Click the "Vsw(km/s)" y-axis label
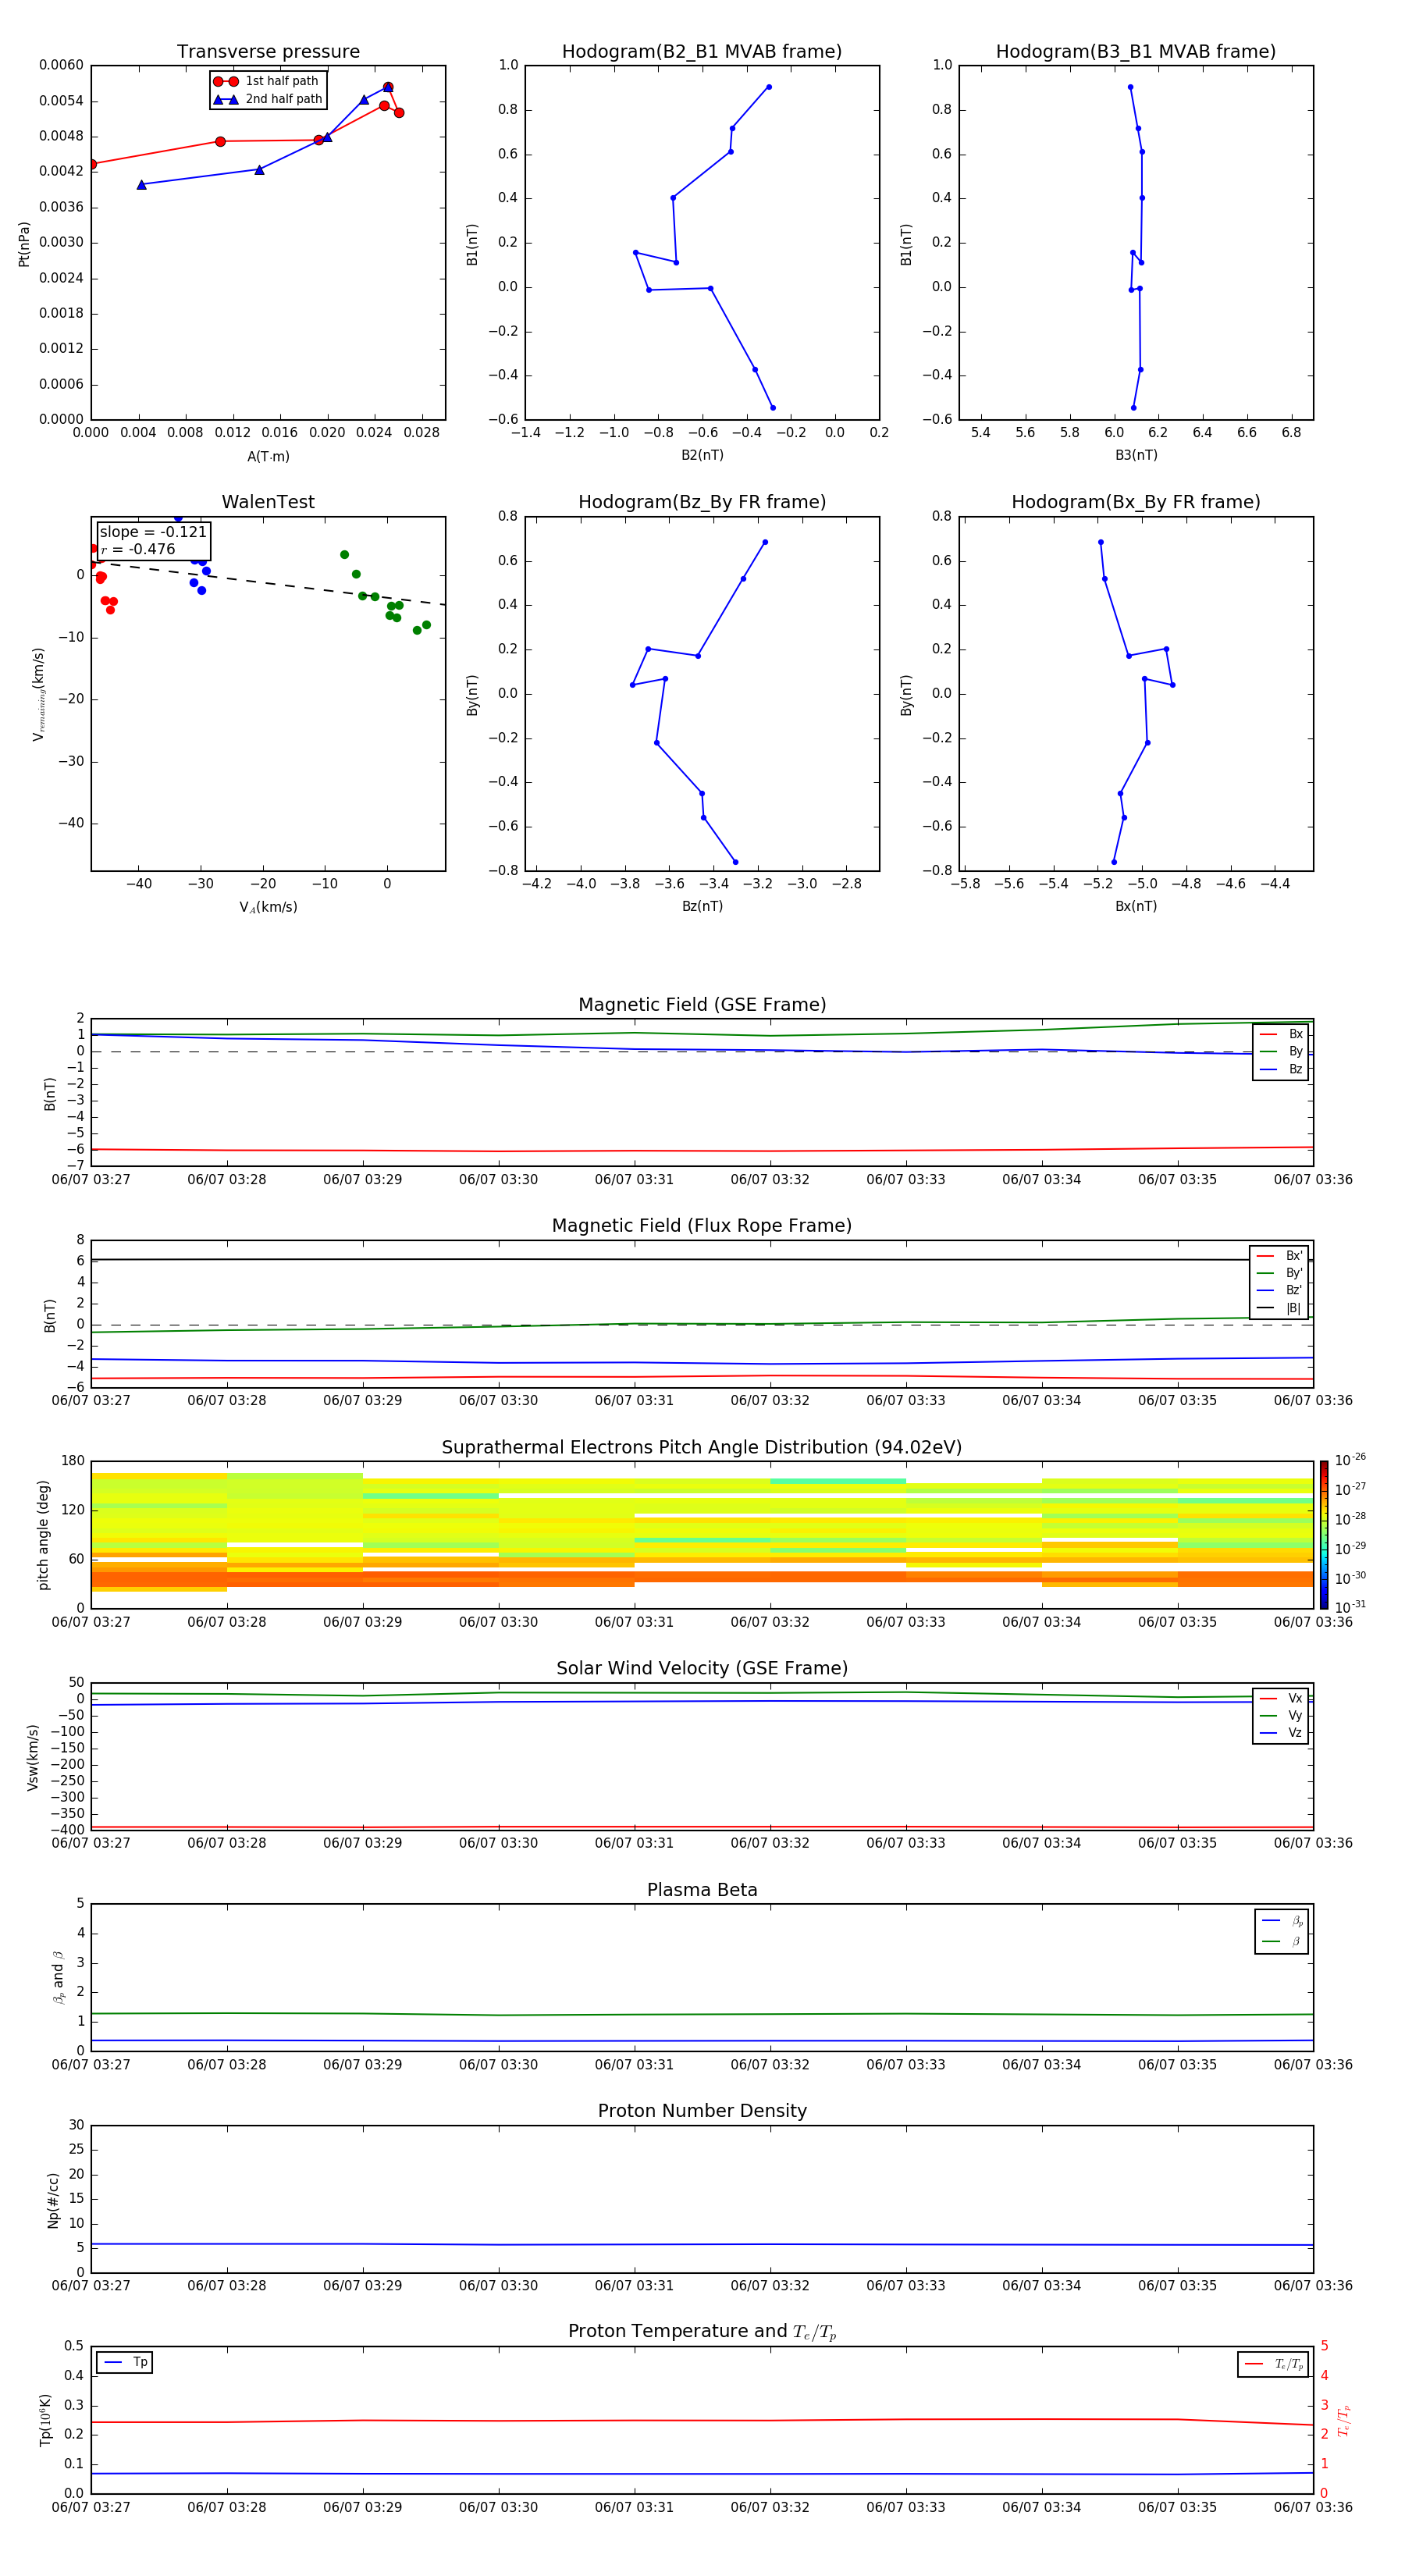 tap(33, 1757)
